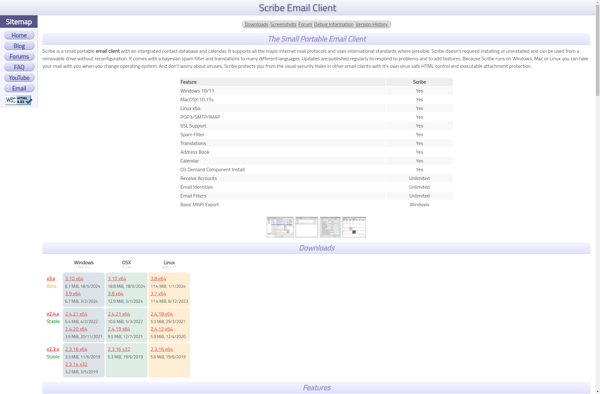Download Windows version 2.3.16 x64
Image resolution: width=600 pixels, height=394 pixels.
[x=76, y=349]
